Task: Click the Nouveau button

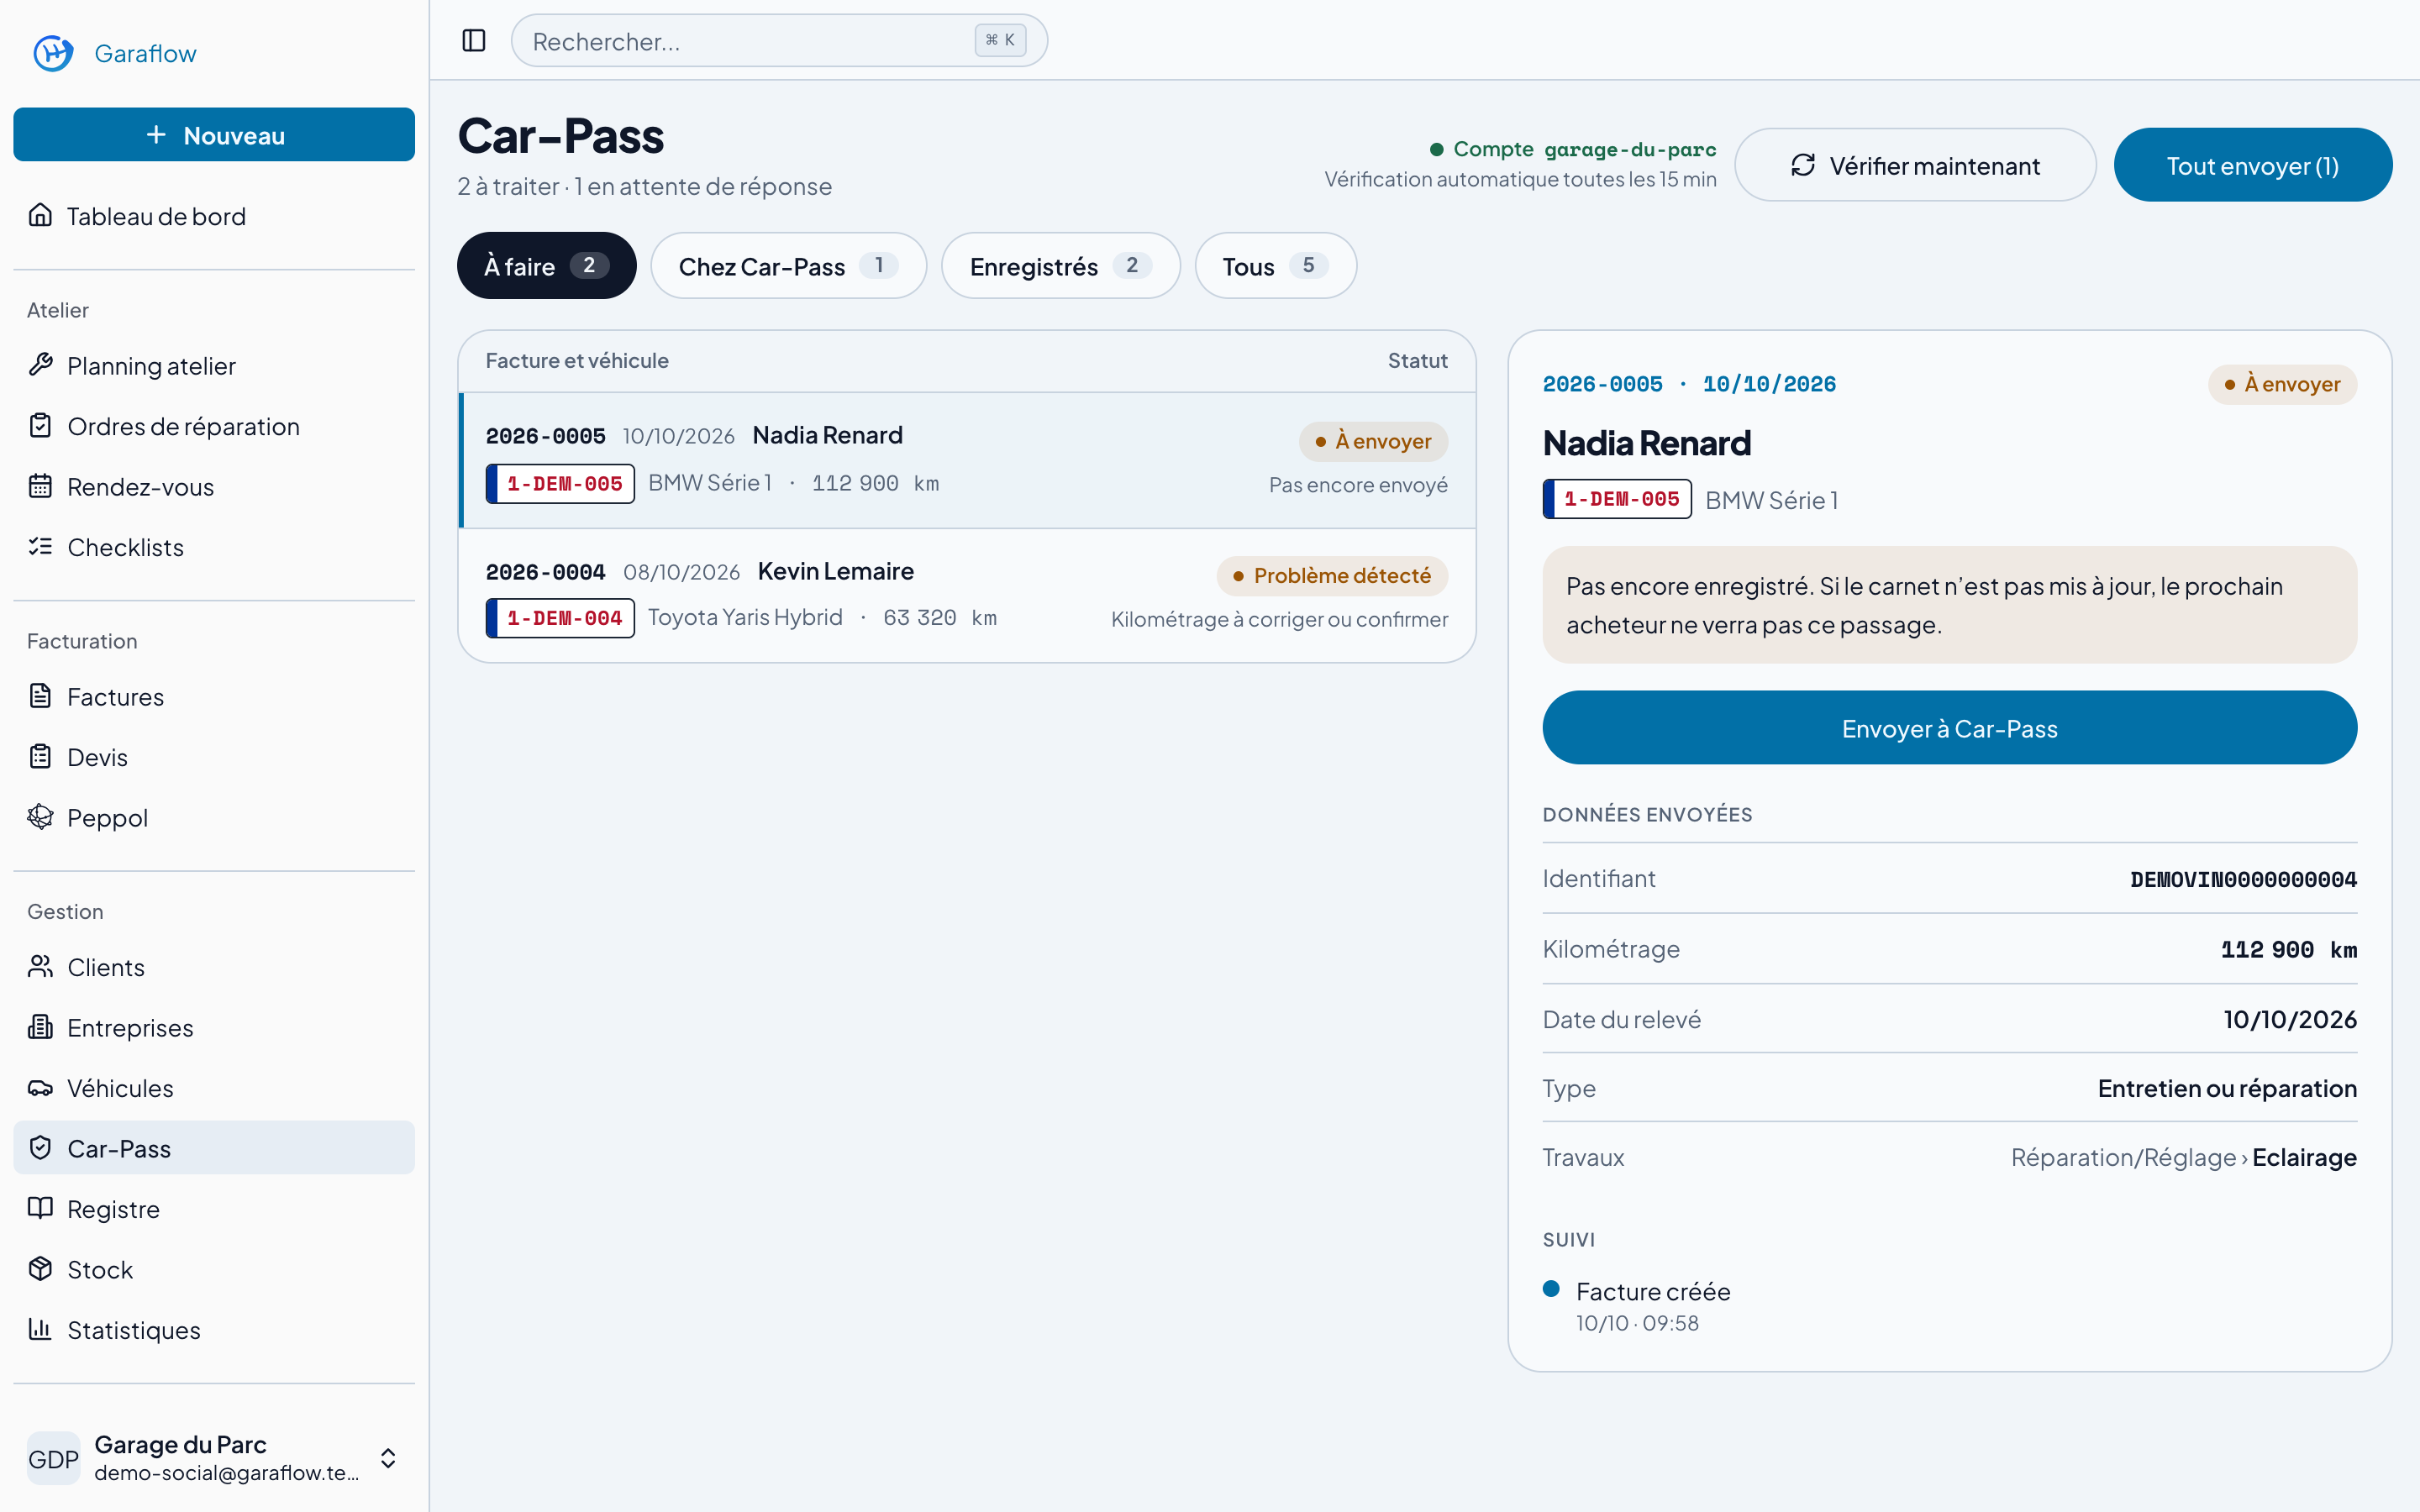Action: click(x=214, y=135)
